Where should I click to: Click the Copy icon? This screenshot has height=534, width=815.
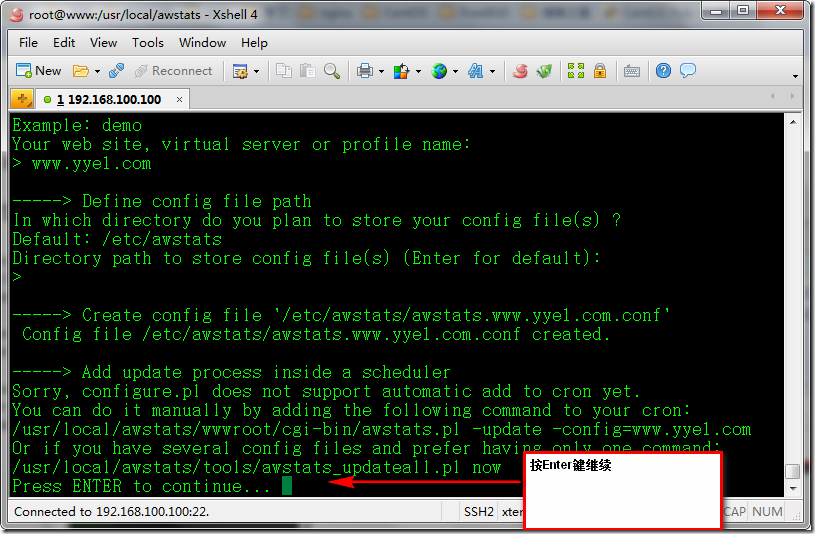[x=283, y=70]
